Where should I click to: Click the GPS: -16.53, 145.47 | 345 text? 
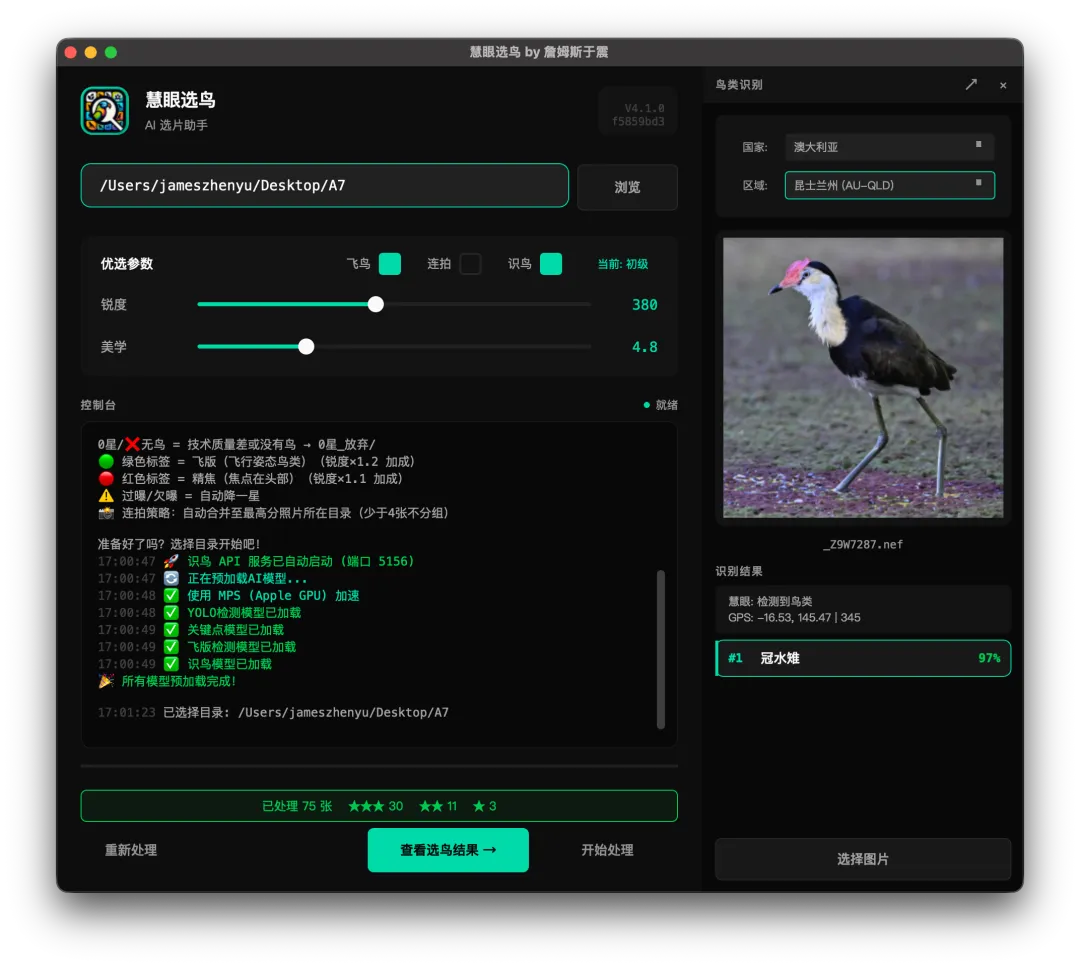794,618
